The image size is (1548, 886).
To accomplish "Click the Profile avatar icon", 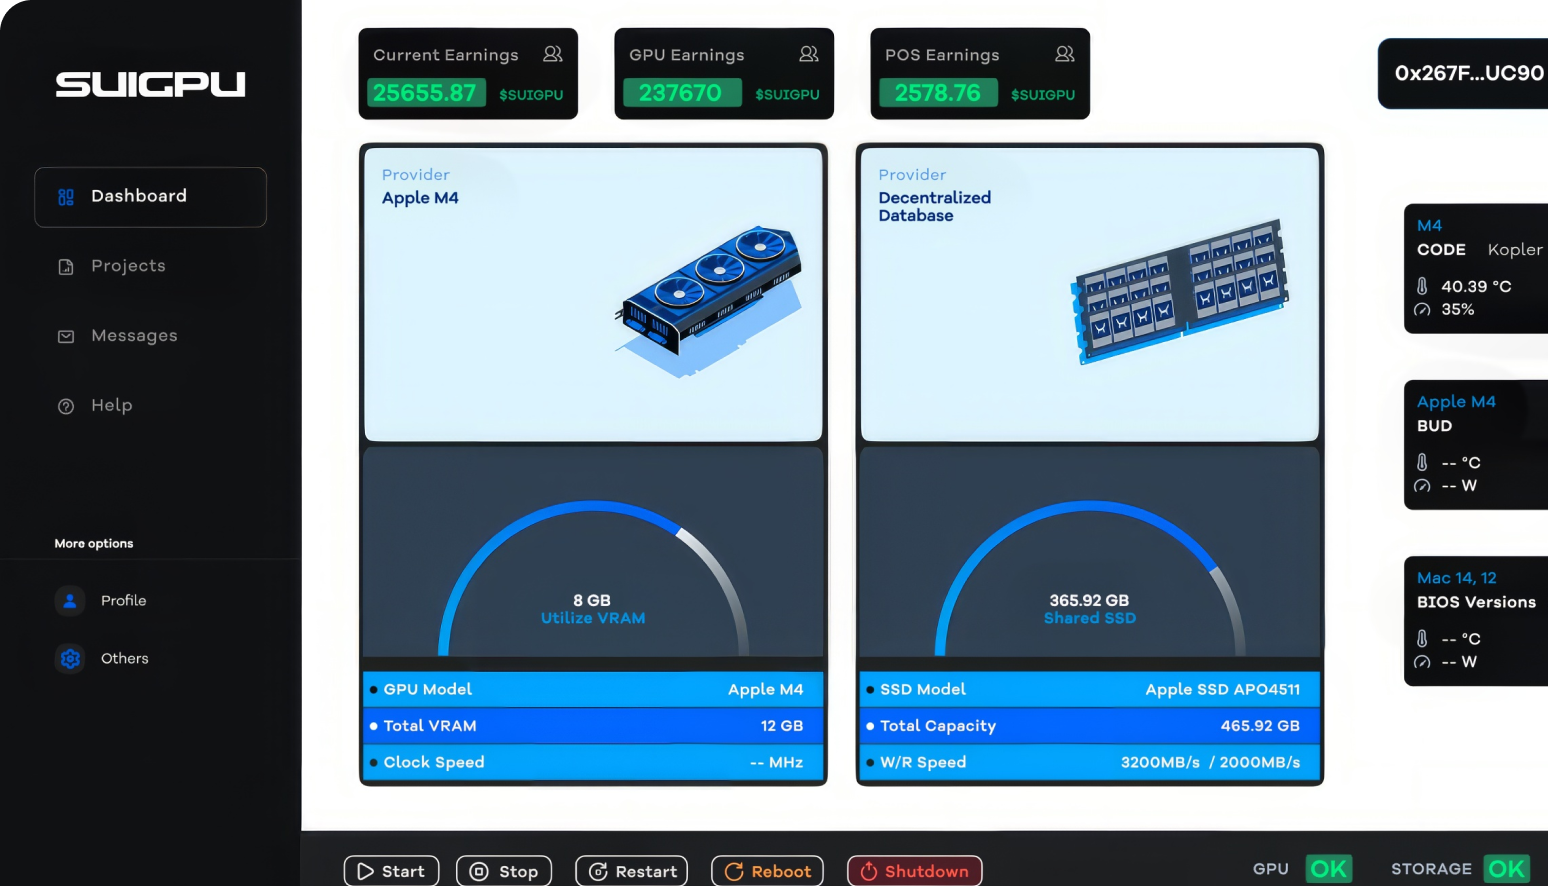I will (x=70, y=601).
